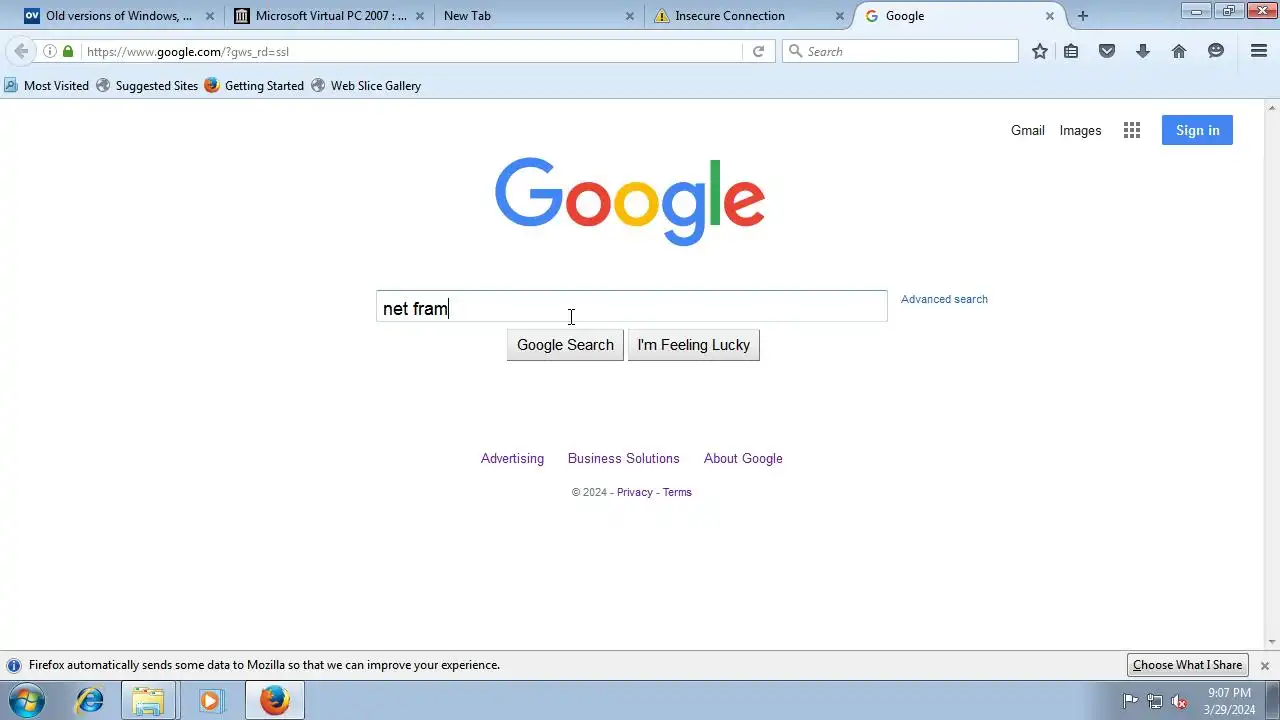Image resolution: width=1280 pixels, height=720 pixels.
Task: Close the Old versions of Windows tab
Action: pos(210,16)
